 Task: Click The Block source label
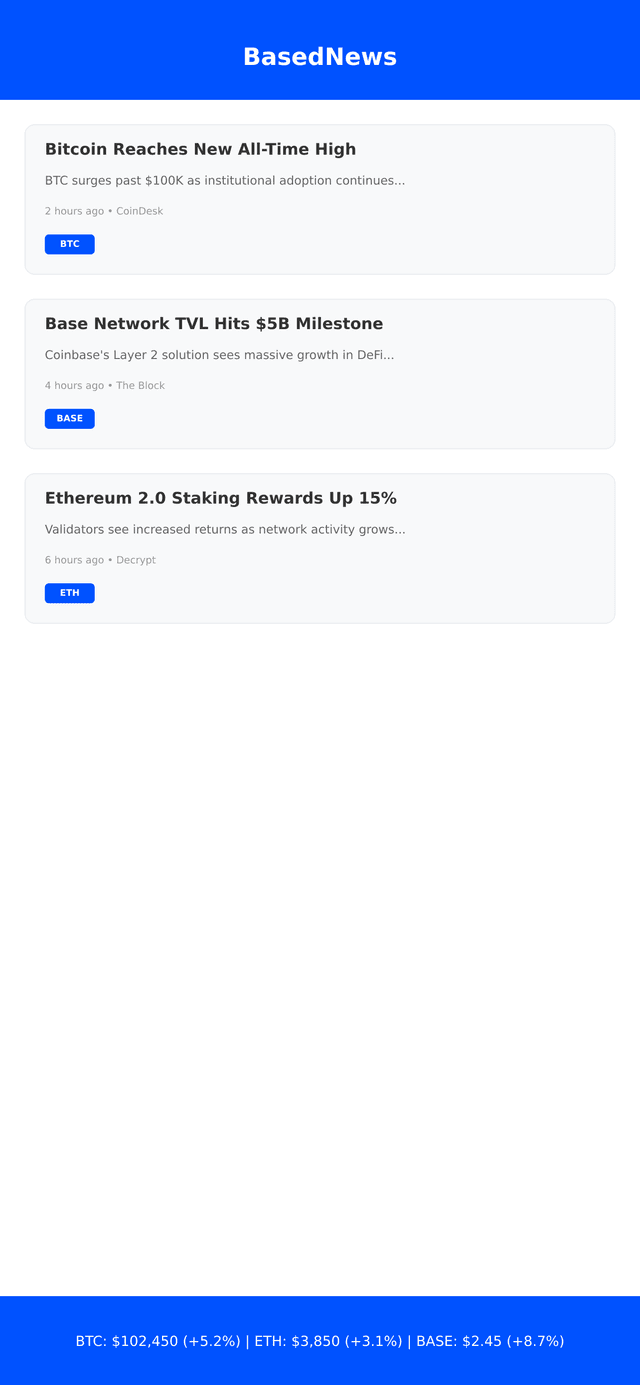coord(140,385)
